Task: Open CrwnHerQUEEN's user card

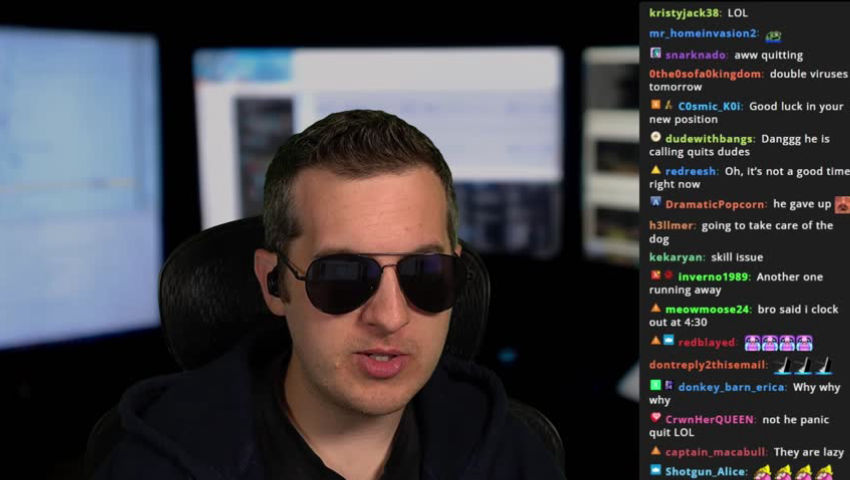Action: tap(710, 420)
